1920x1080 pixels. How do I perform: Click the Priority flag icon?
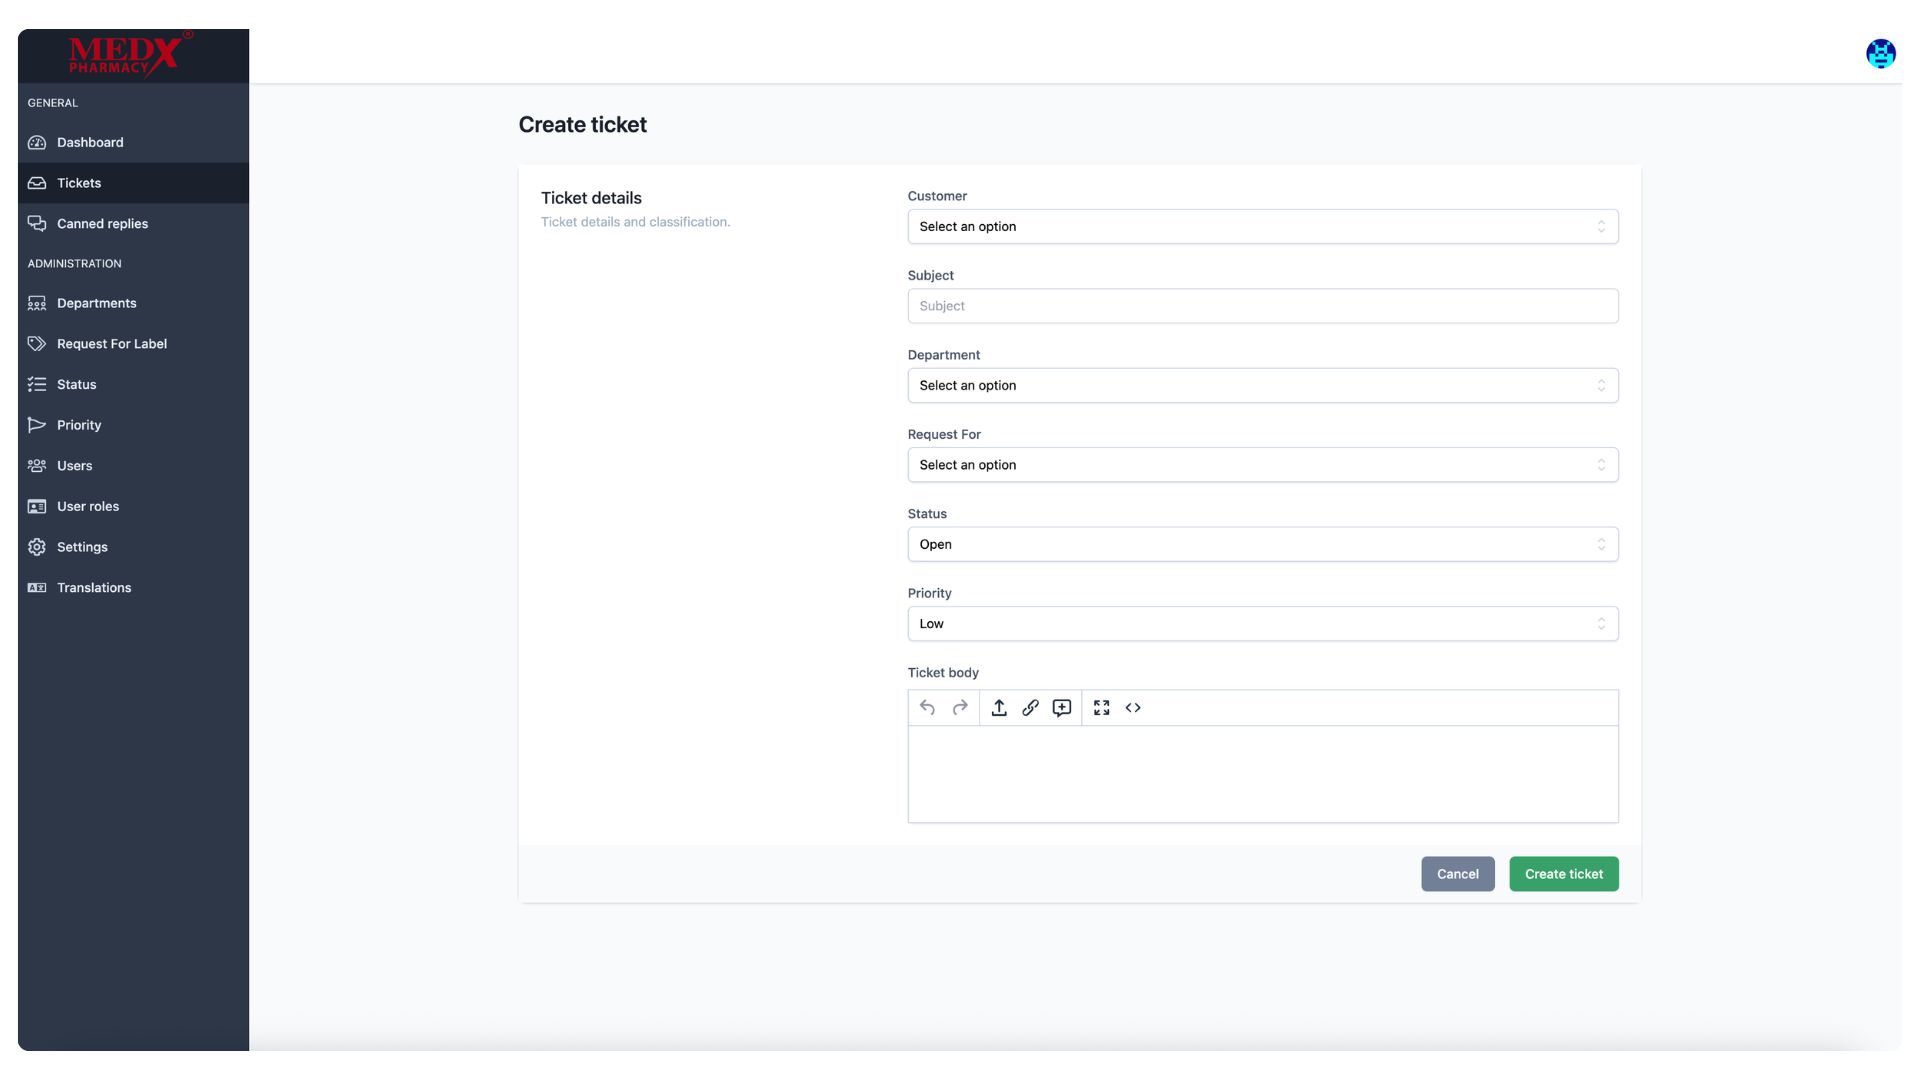tap(37, 425)
